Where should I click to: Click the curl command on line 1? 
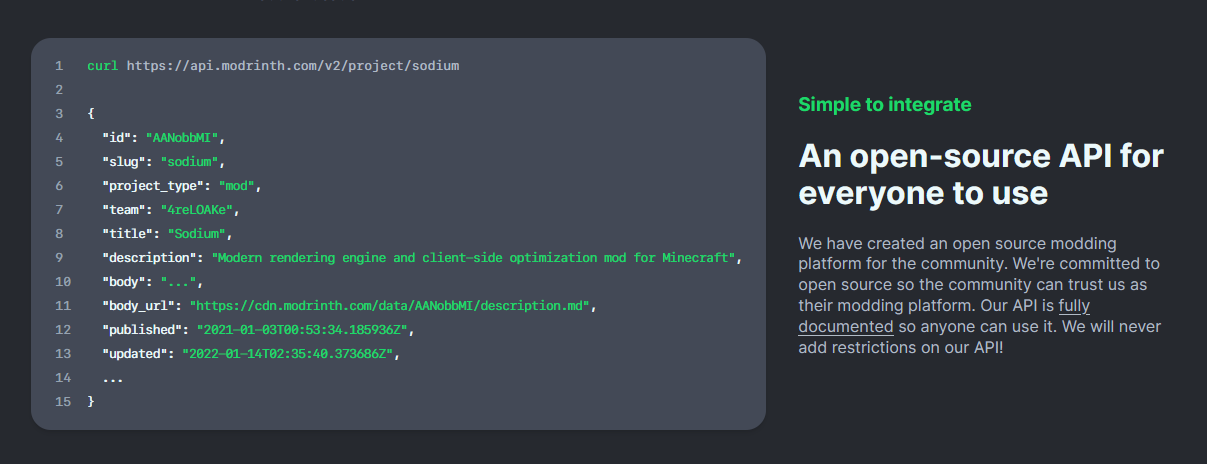102,66
